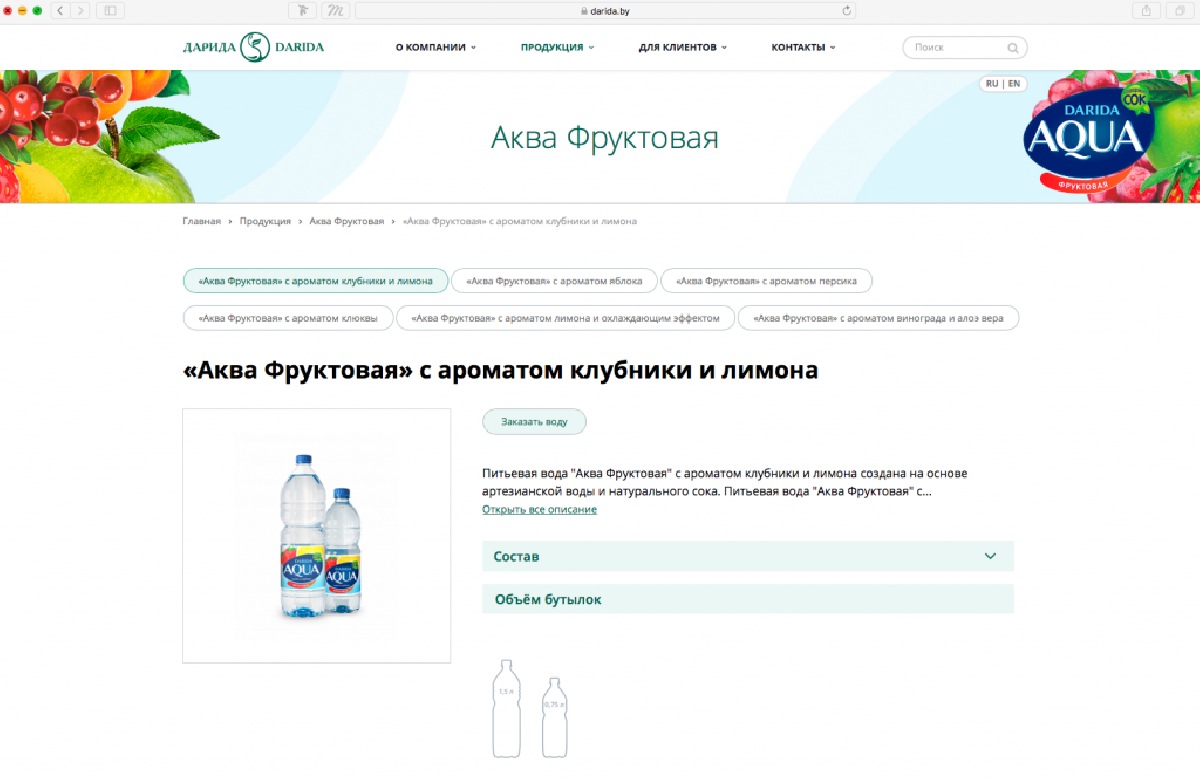
Task: Open the ДЛЯ КЛИЕНТОВ dropdown menu
Action: 682,47
